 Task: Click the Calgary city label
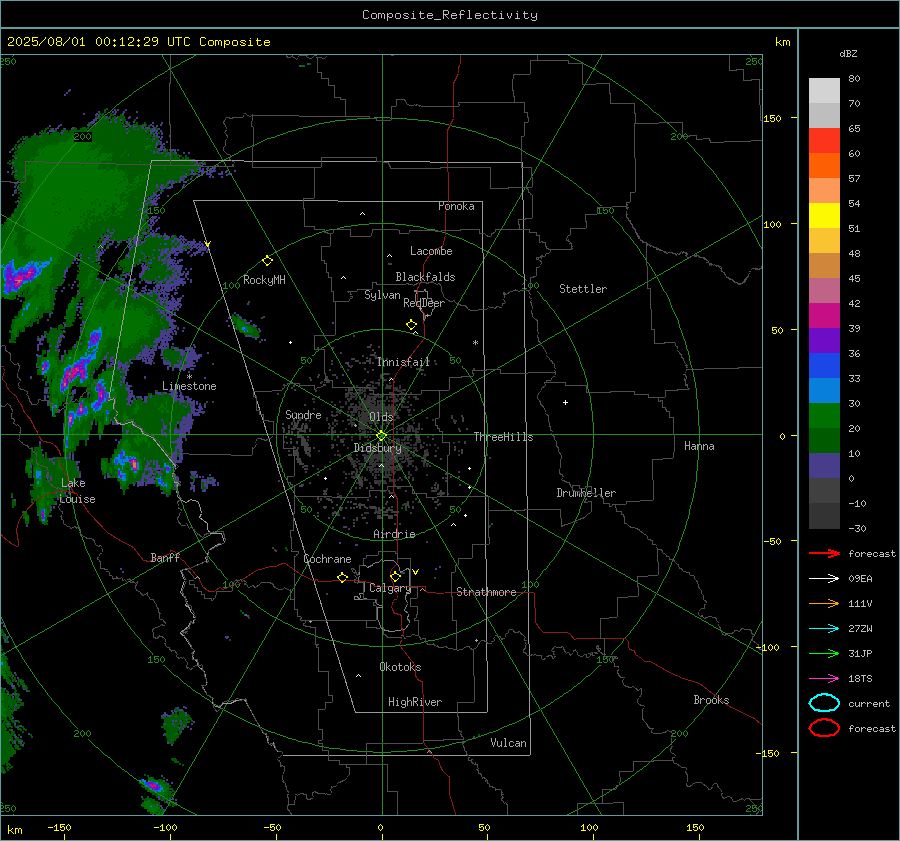(390, 588)
